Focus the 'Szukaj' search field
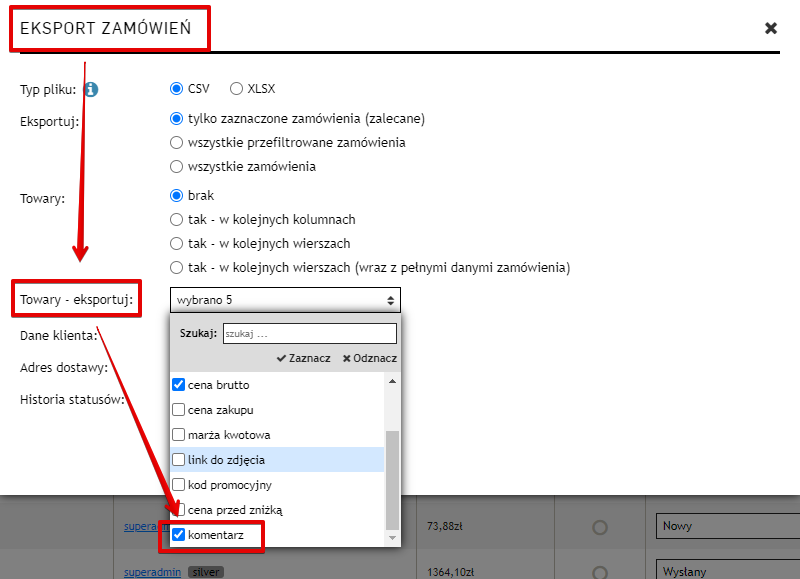 [309, 333]
